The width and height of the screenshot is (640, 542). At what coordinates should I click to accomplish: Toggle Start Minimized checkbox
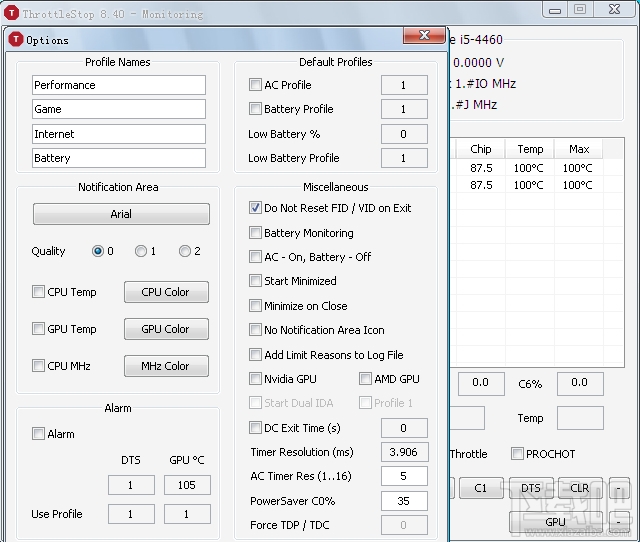pyautogui.click(x=256, y=281)
